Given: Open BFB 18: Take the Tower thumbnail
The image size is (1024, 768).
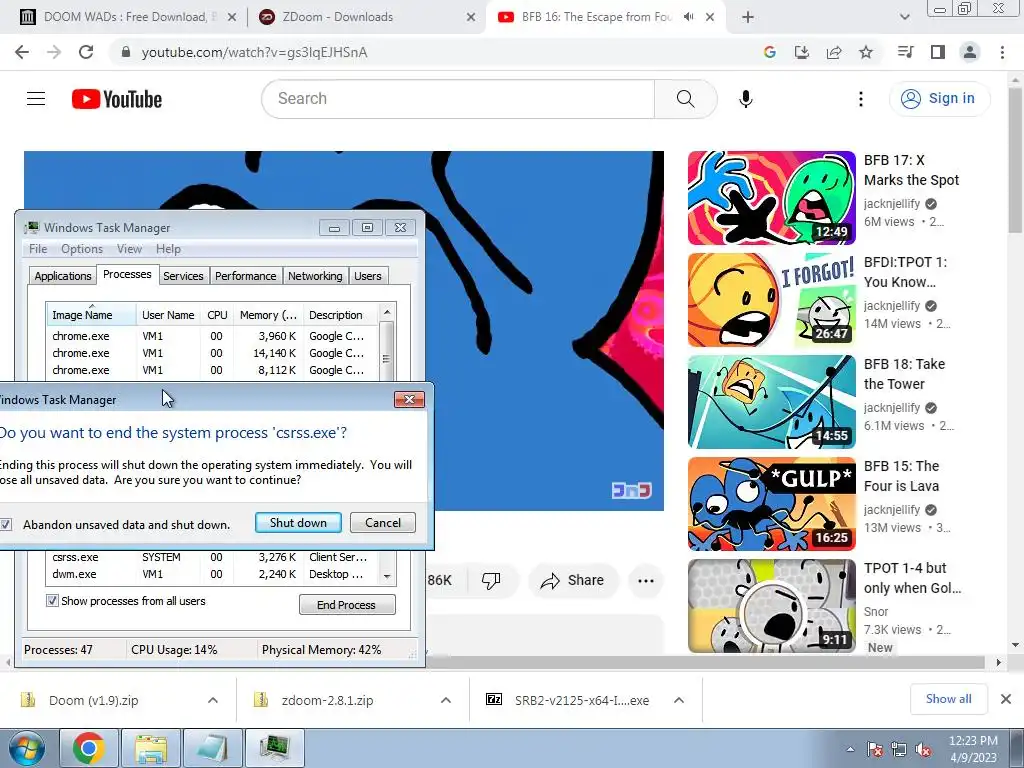Looking at the screenshot, I should (x=771, y=402).
